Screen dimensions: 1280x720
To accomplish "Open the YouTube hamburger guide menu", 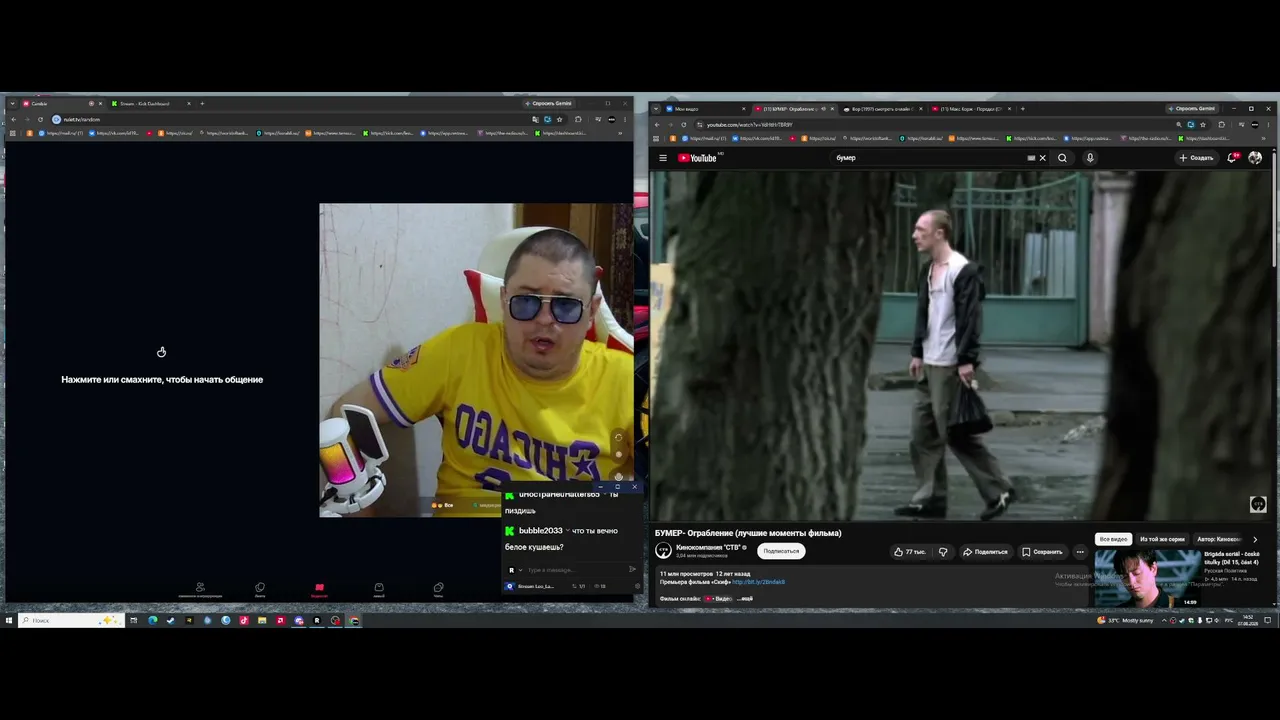I will 662,158.
